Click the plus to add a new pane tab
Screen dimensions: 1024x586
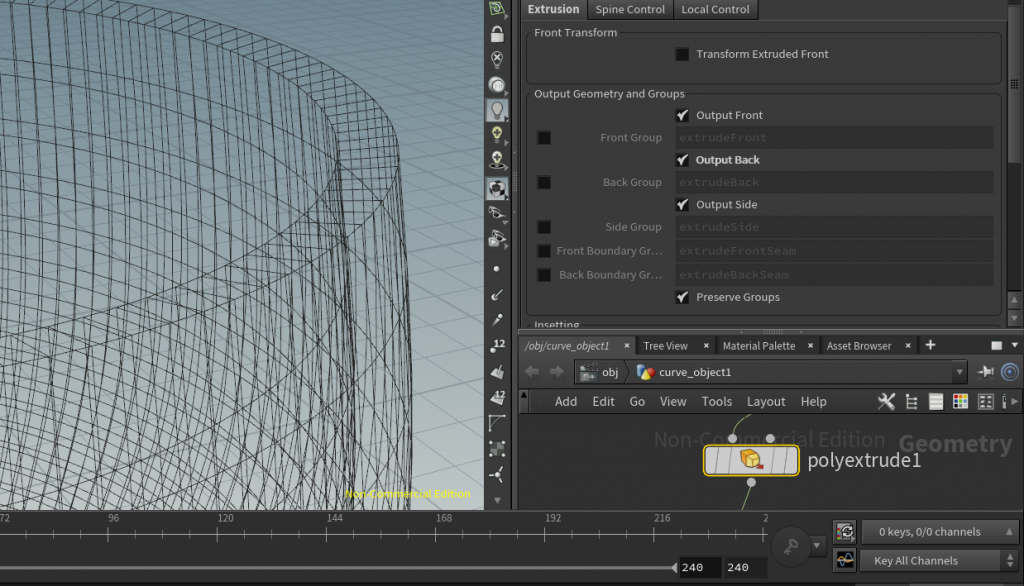[x=930, y=345]
